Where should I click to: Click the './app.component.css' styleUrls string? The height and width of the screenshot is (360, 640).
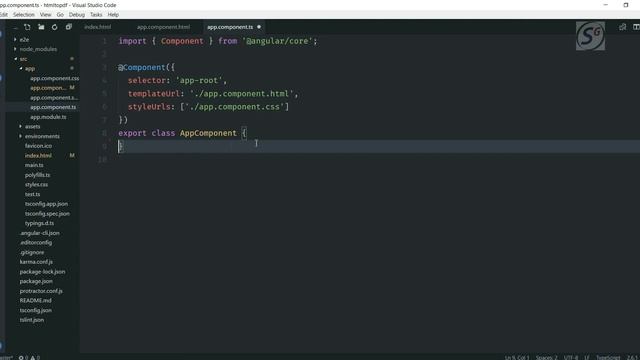click(x=234, y=107)
